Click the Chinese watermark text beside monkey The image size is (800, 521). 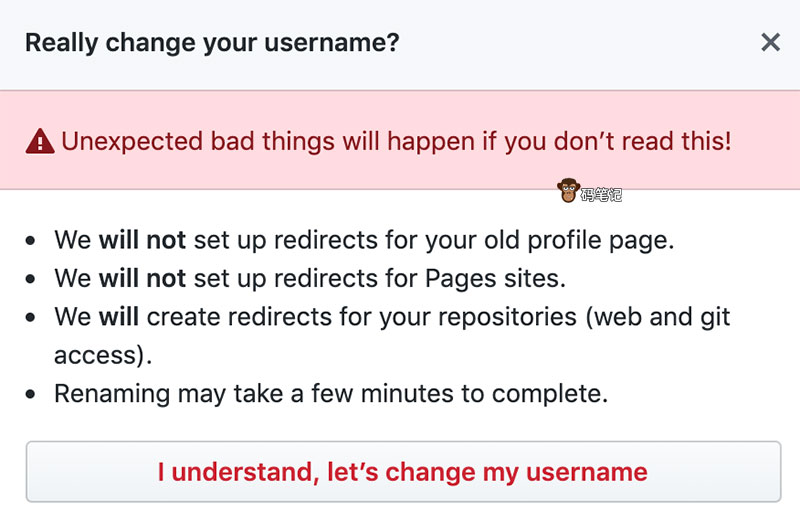601,195
